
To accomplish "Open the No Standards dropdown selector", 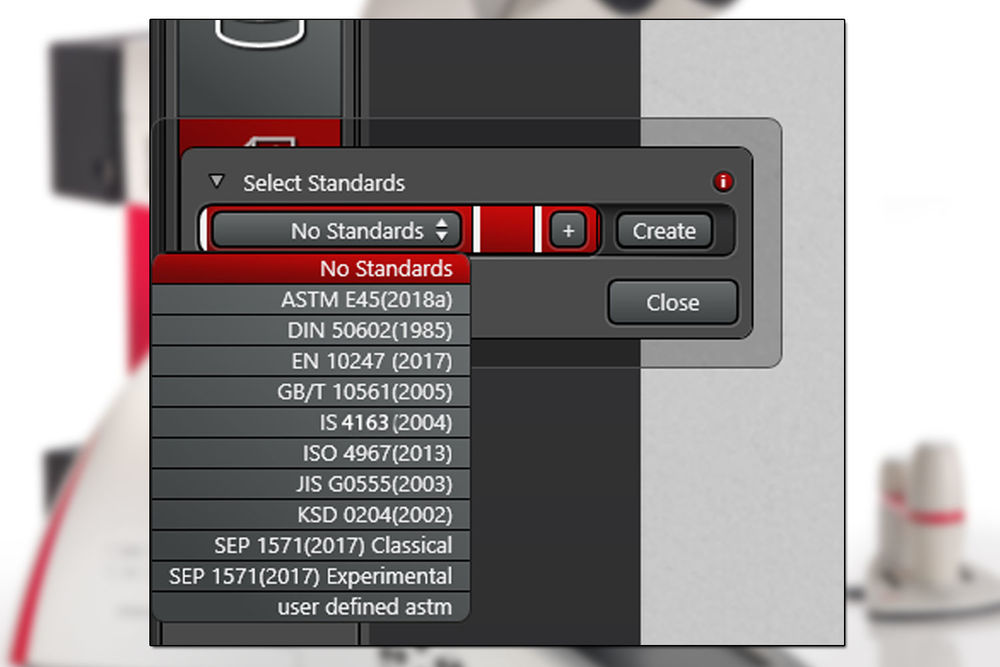I will (x=336, y=231).
